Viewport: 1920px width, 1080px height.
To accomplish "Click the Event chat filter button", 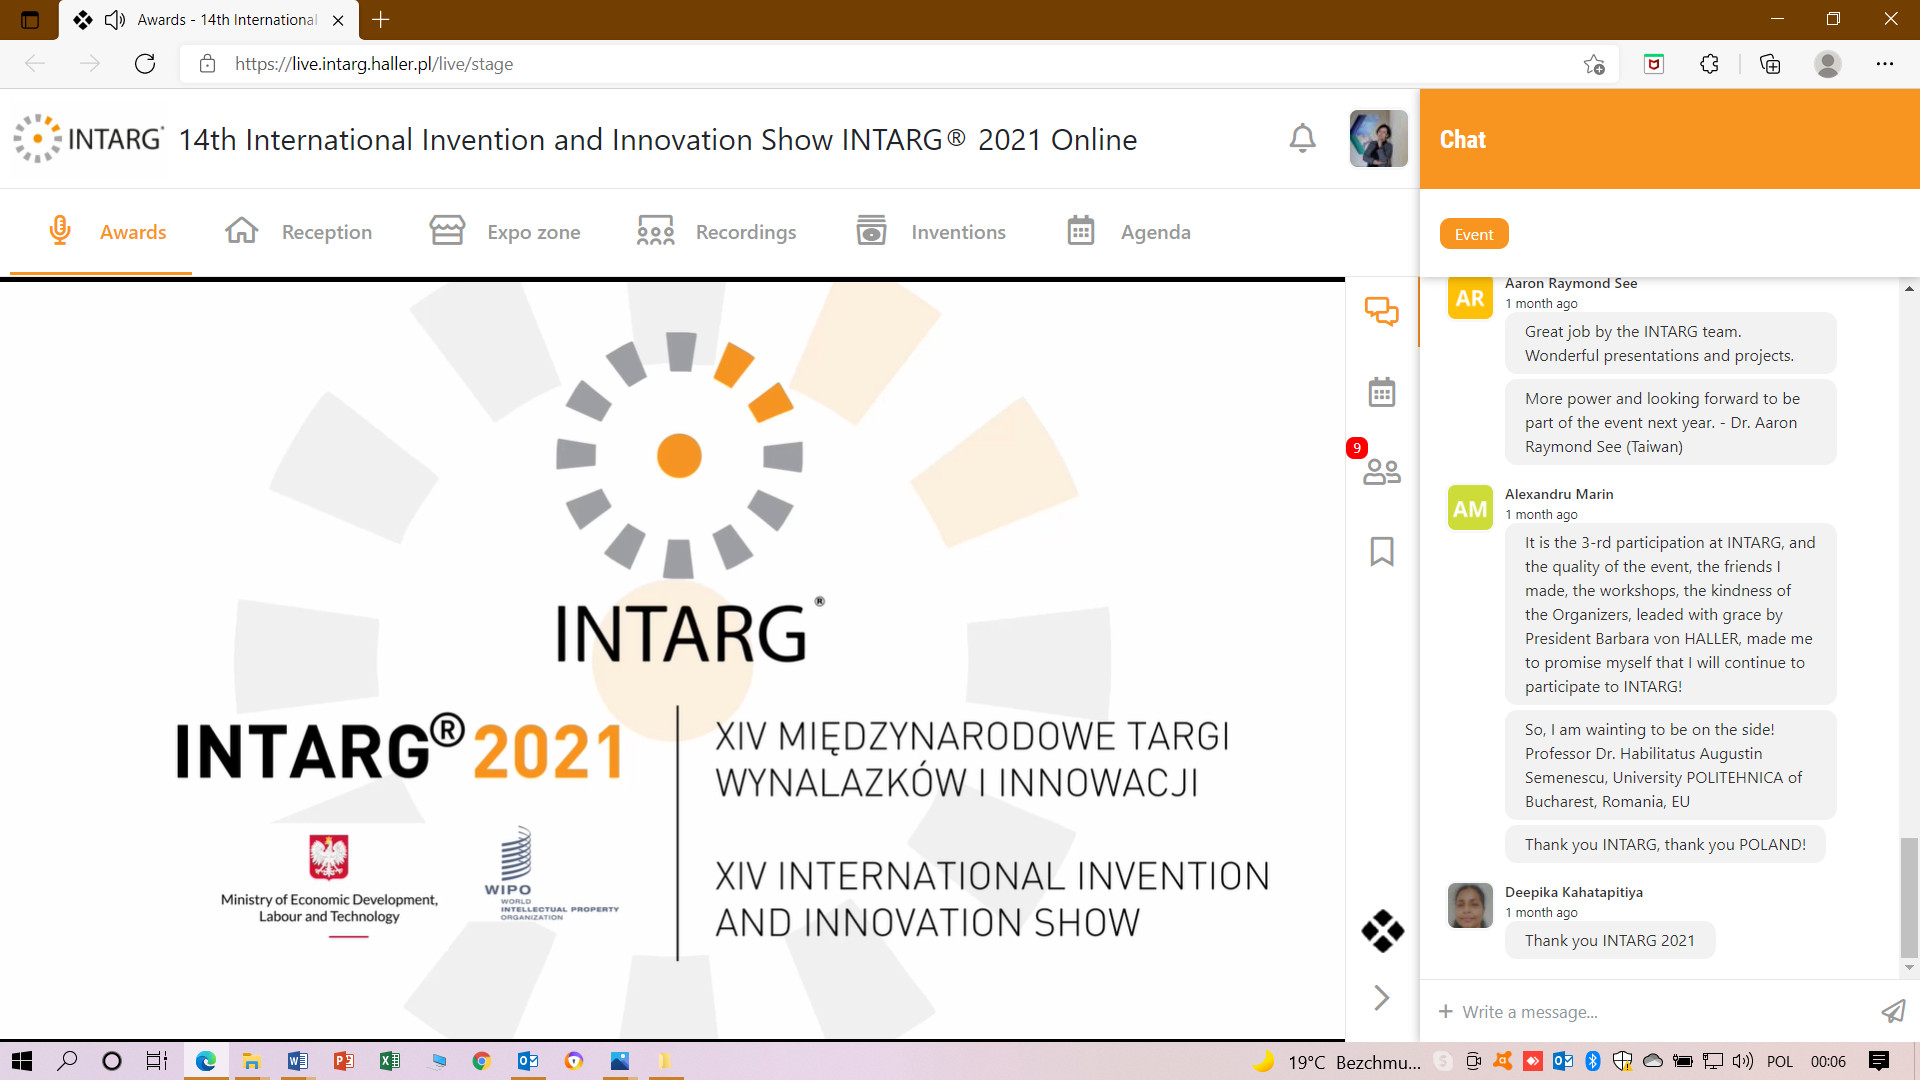I will [x=1474, y=234].
